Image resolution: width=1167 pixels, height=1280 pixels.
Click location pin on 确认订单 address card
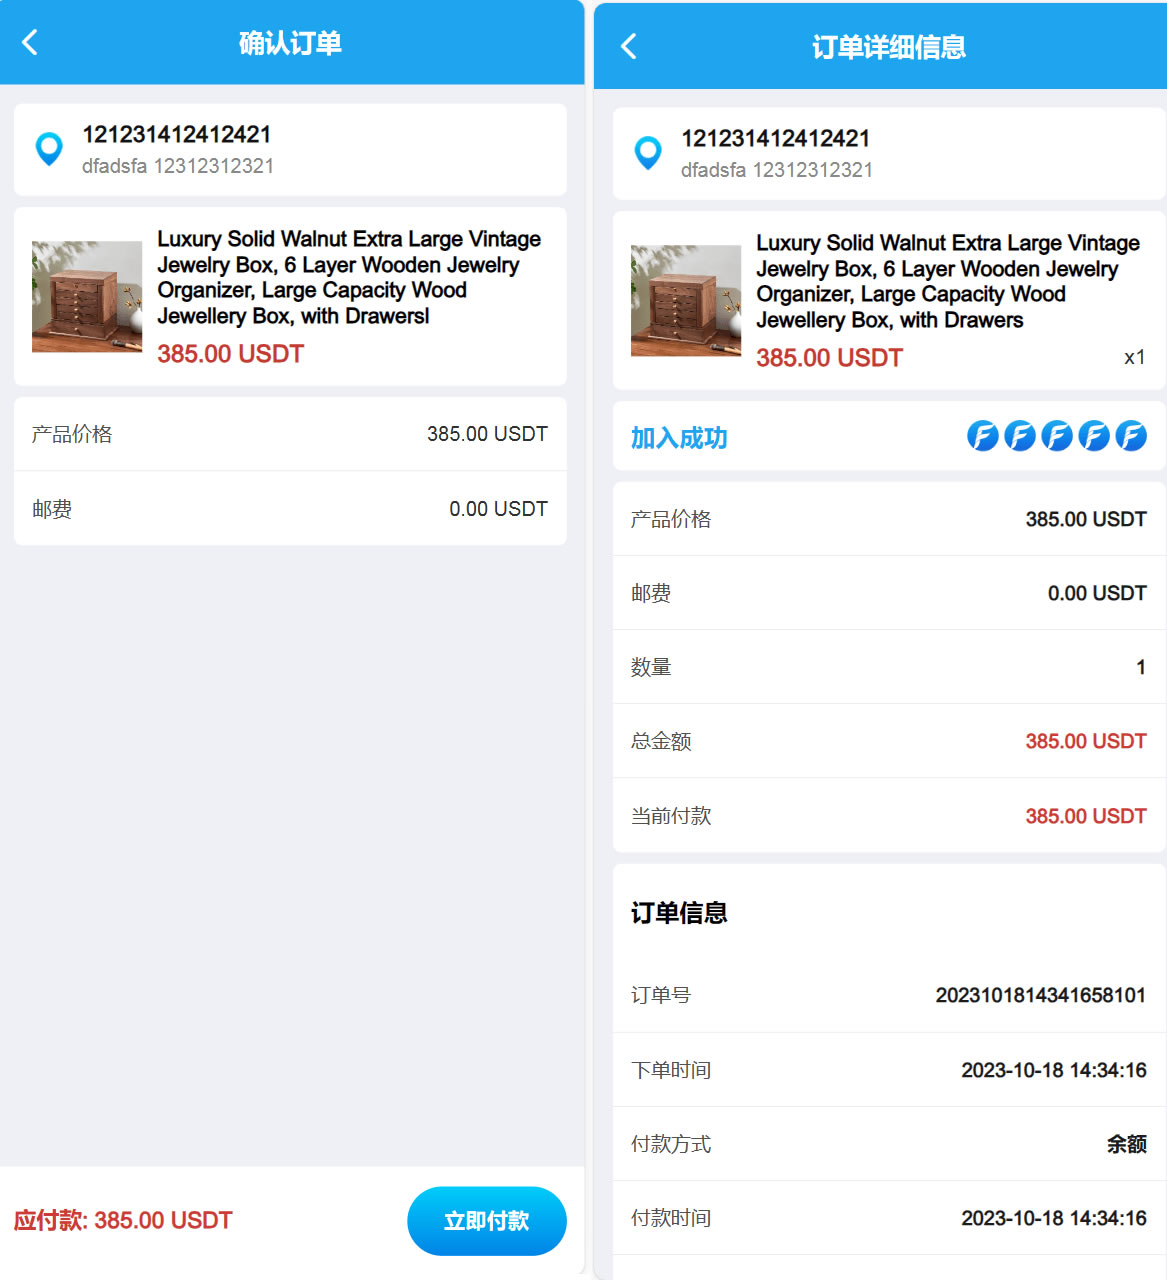[x=49, y=149]
